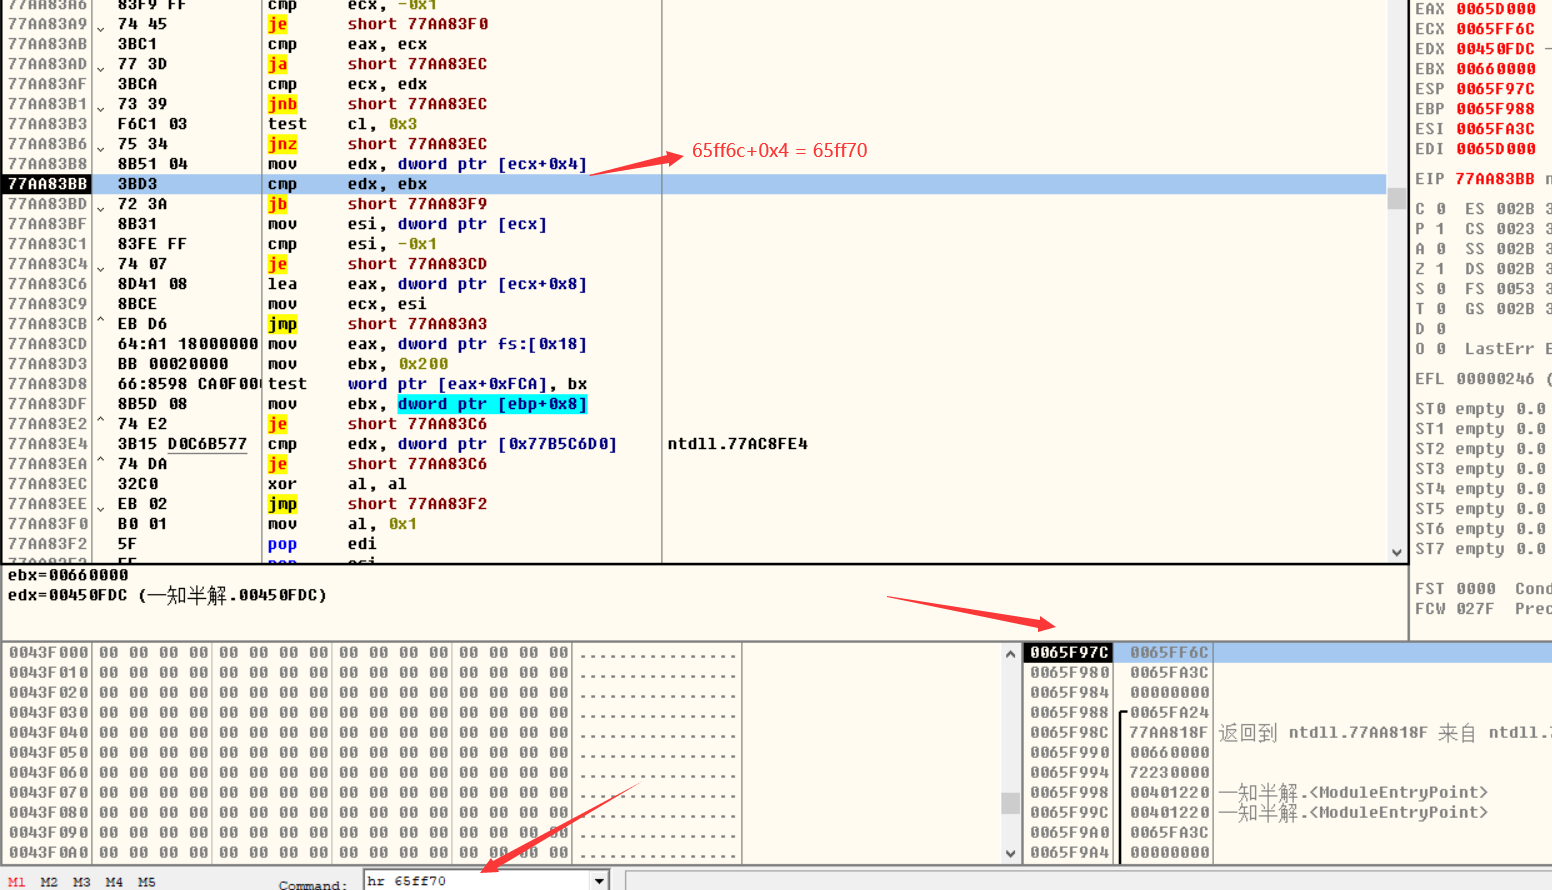The image size is (1552, 890).
Task: Select the pop edi instruction
Action: (322, 544)
